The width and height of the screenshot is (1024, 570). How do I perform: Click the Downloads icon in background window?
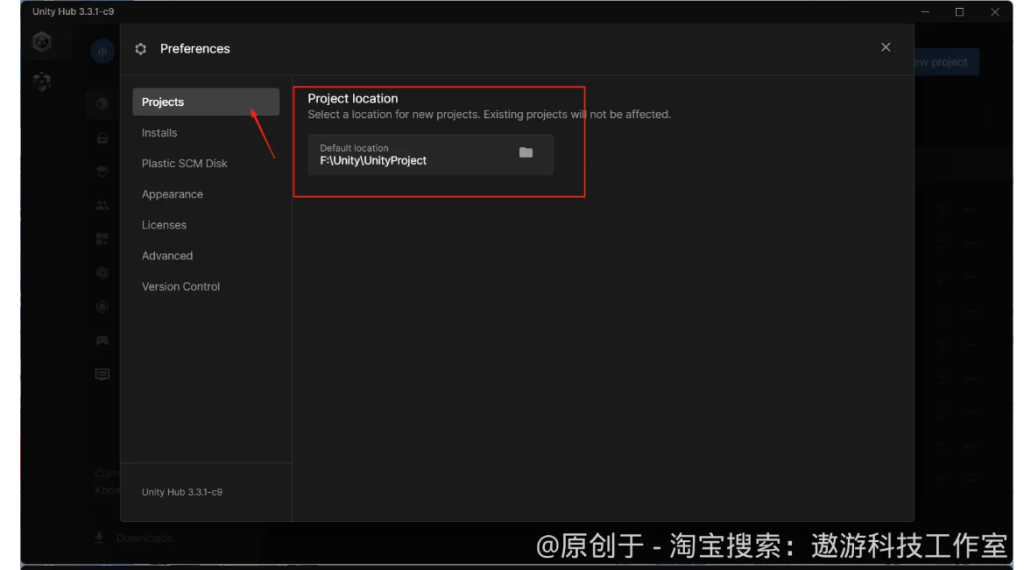[99, 537]
